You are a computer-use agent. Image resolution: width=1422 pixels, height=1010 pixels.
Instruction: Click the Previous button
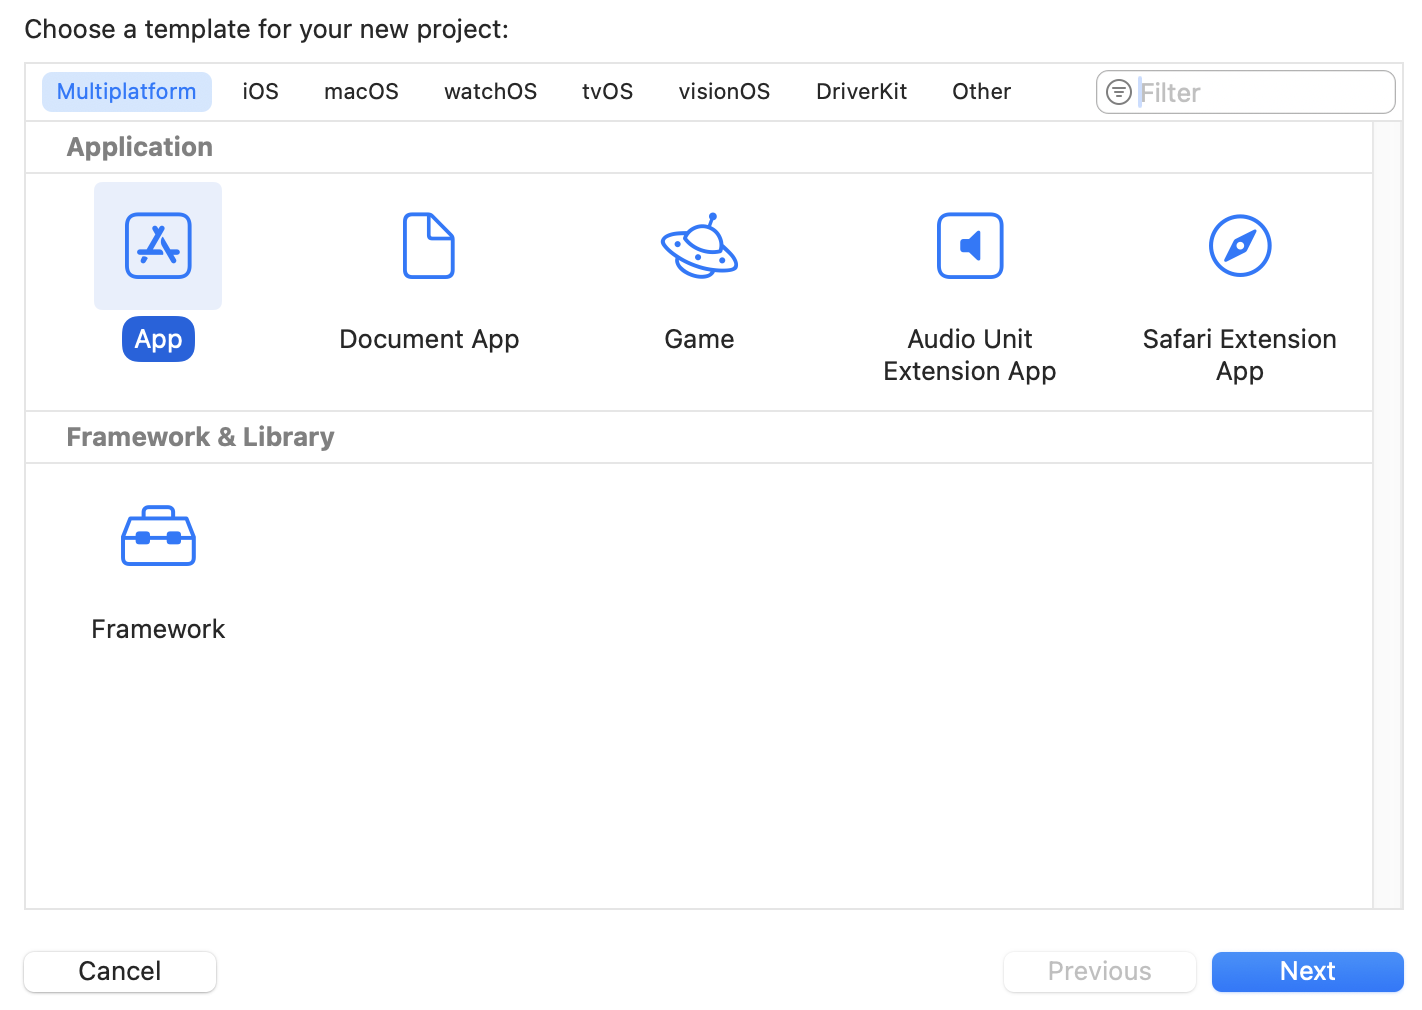click(1099, 971)
